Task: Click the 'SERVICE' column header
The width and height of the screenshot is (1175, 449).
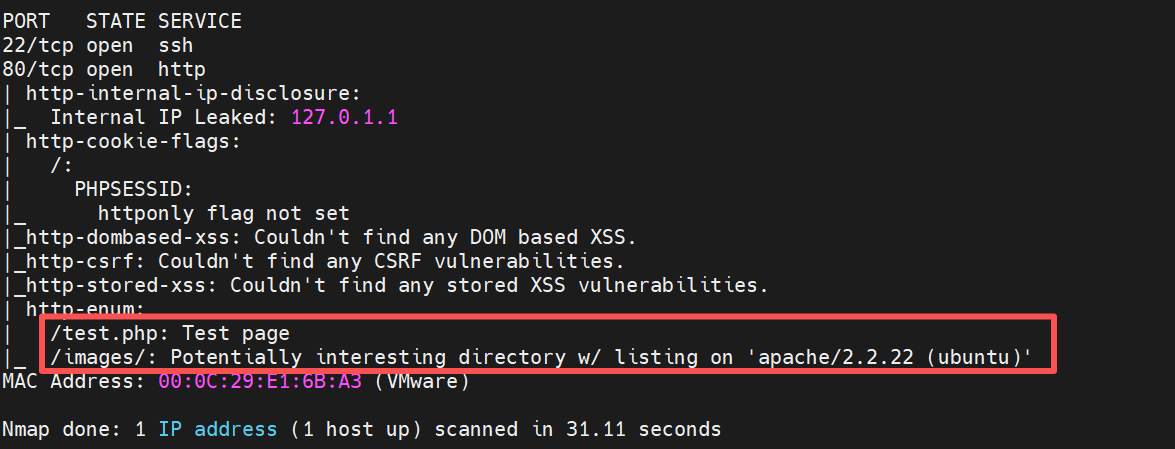Action: (x=199, y=21)
